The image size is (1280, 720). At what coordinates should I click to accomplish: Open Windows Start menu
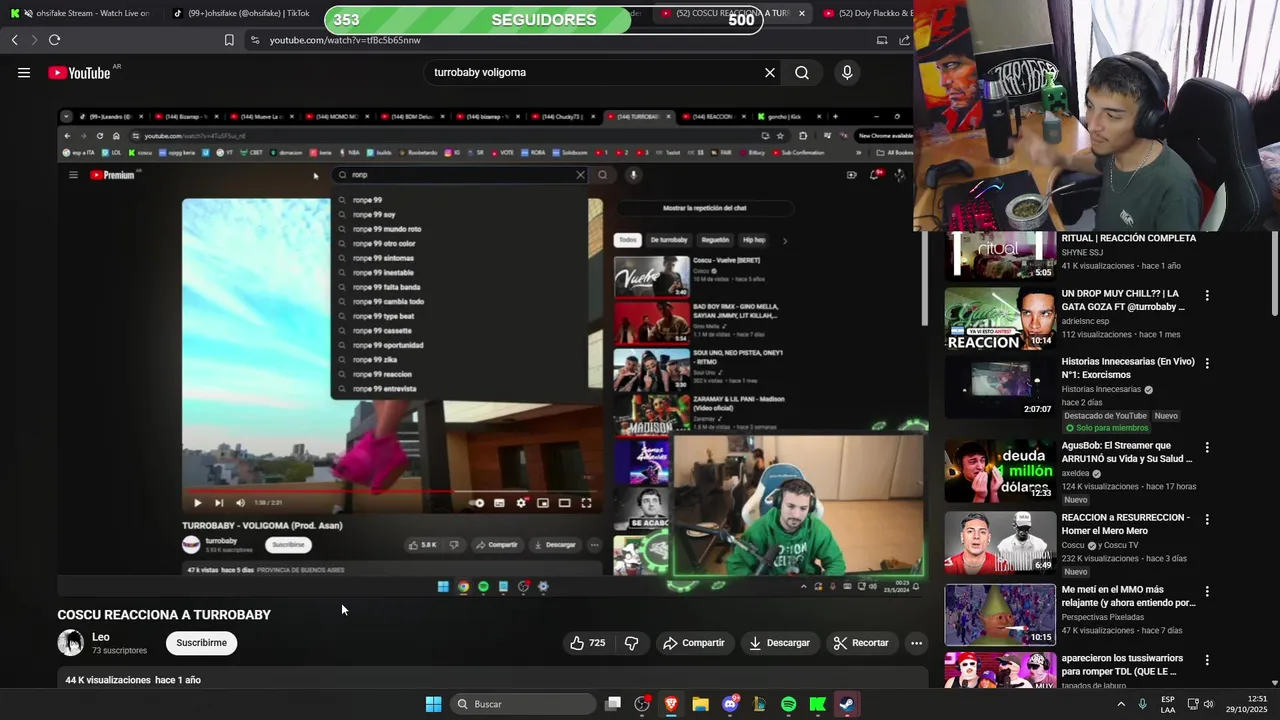click(x=433, y=704)
